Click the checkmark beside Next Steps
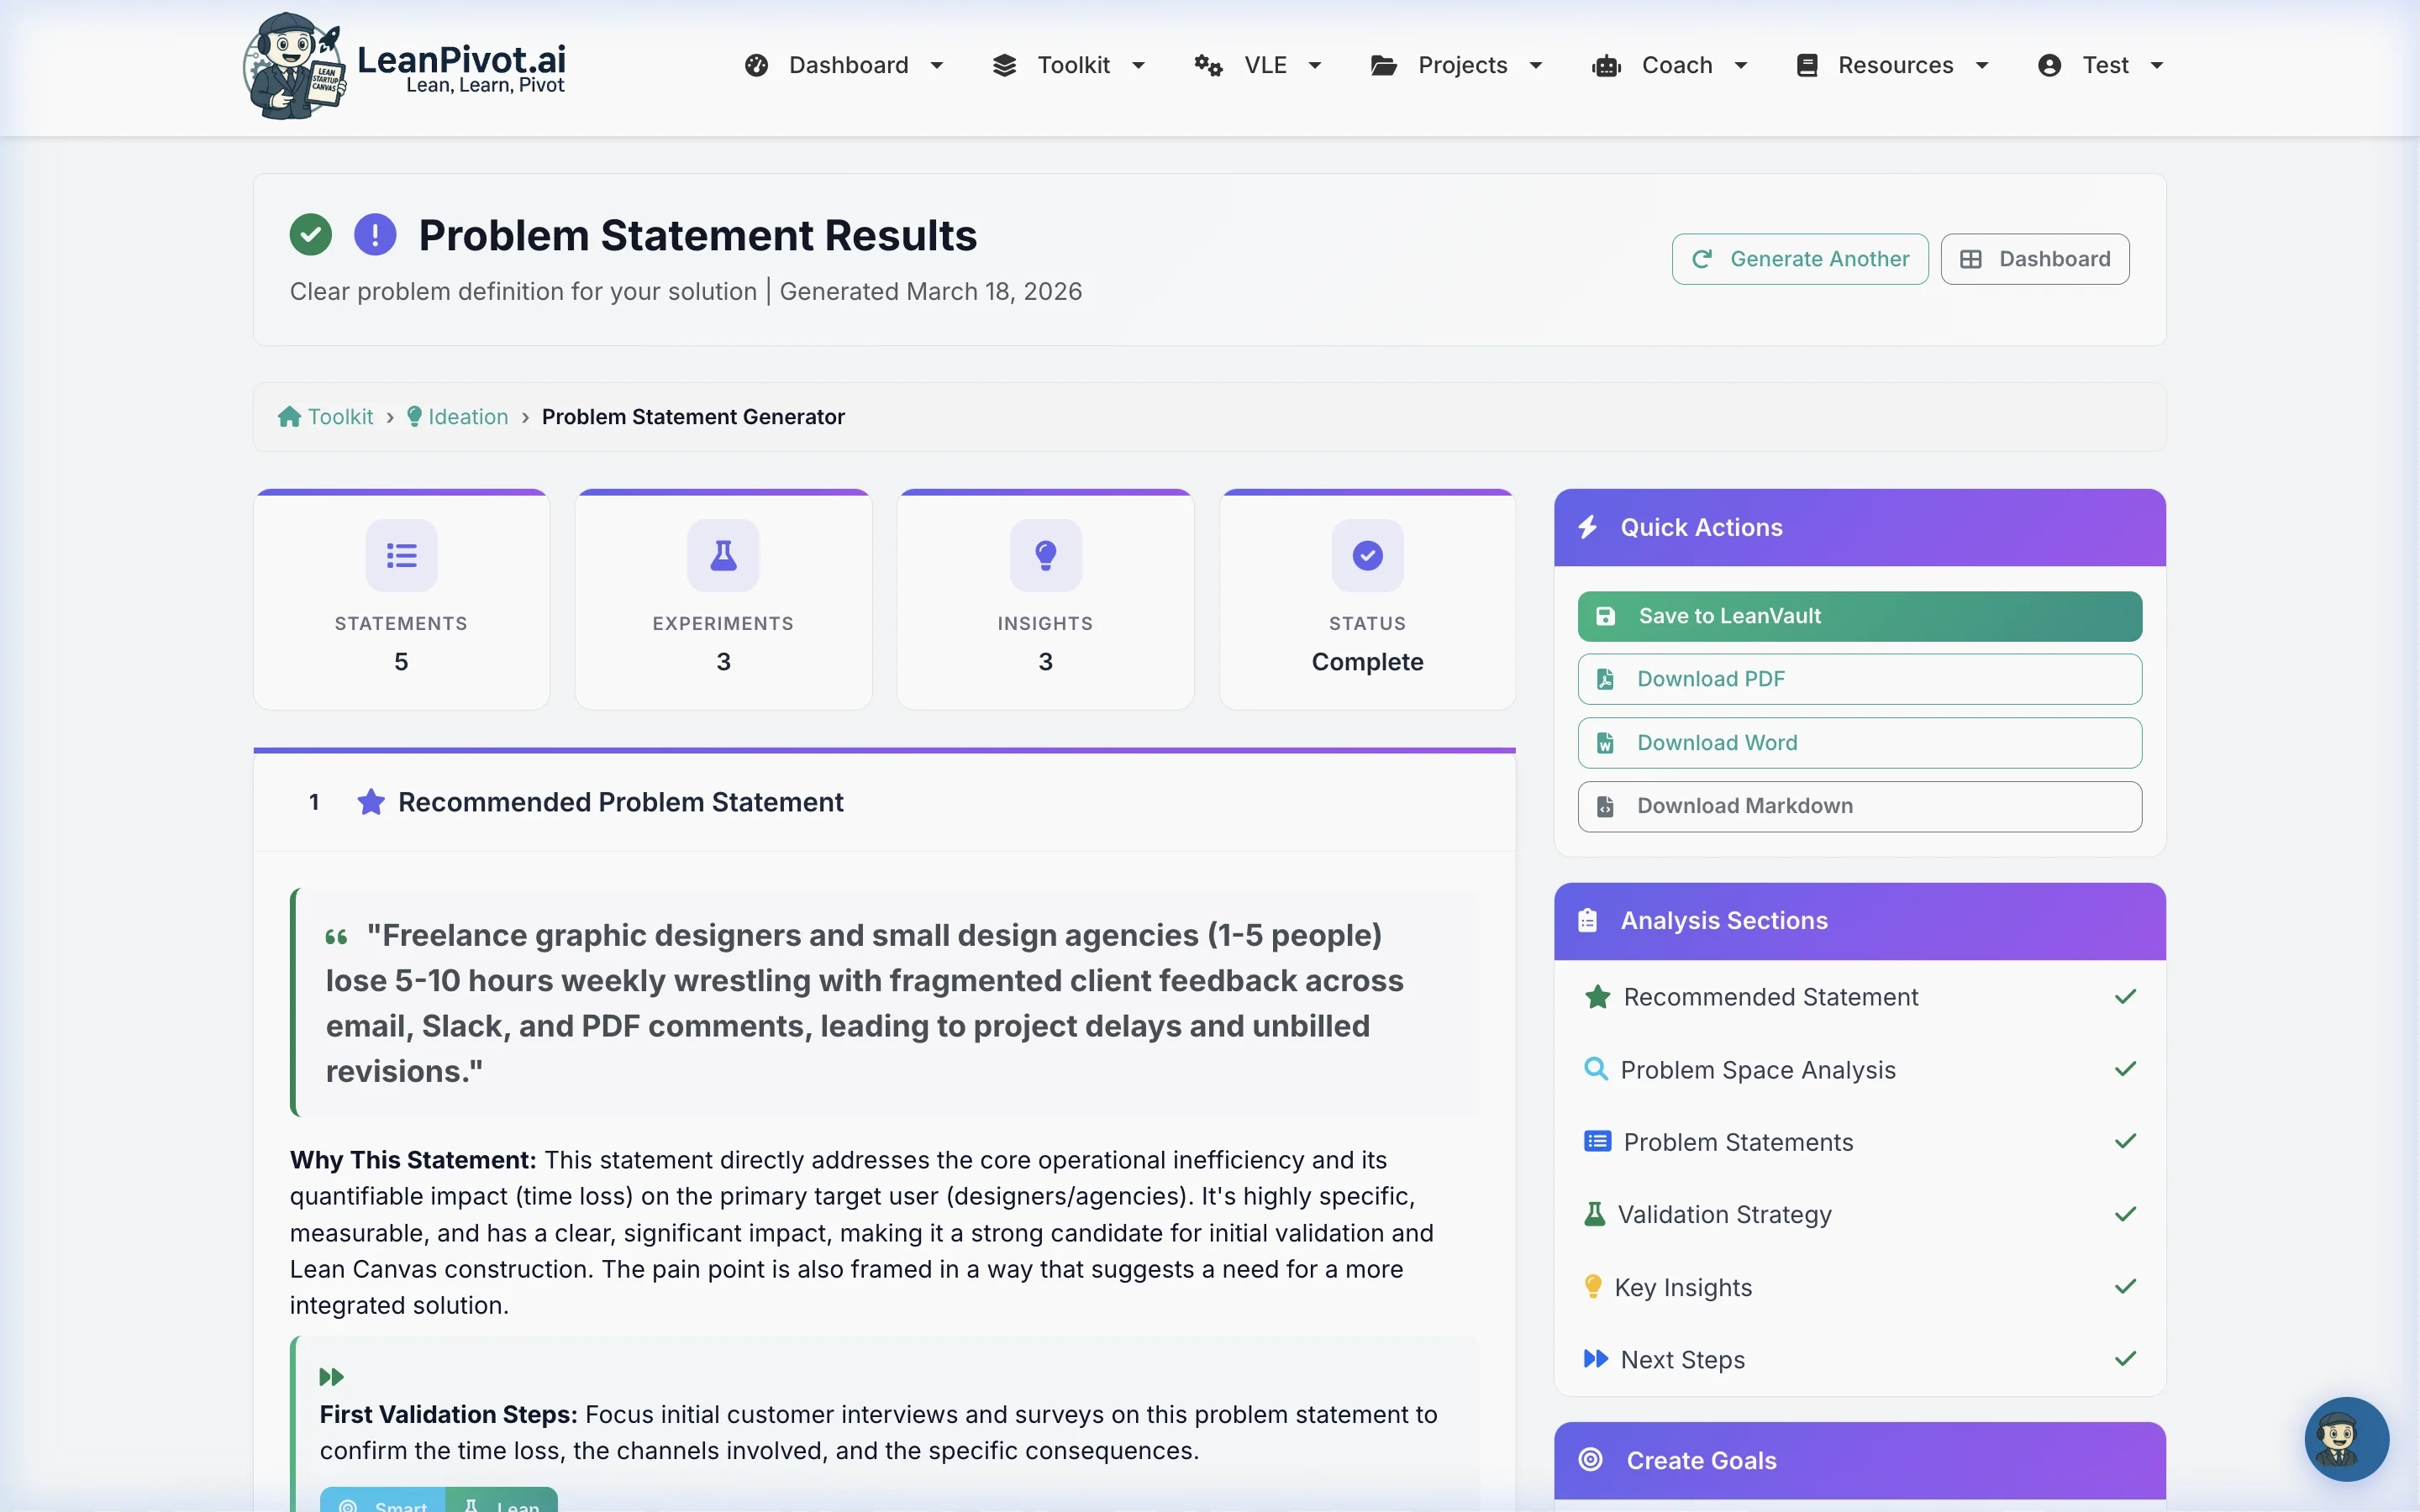 pos(2126,1359)
